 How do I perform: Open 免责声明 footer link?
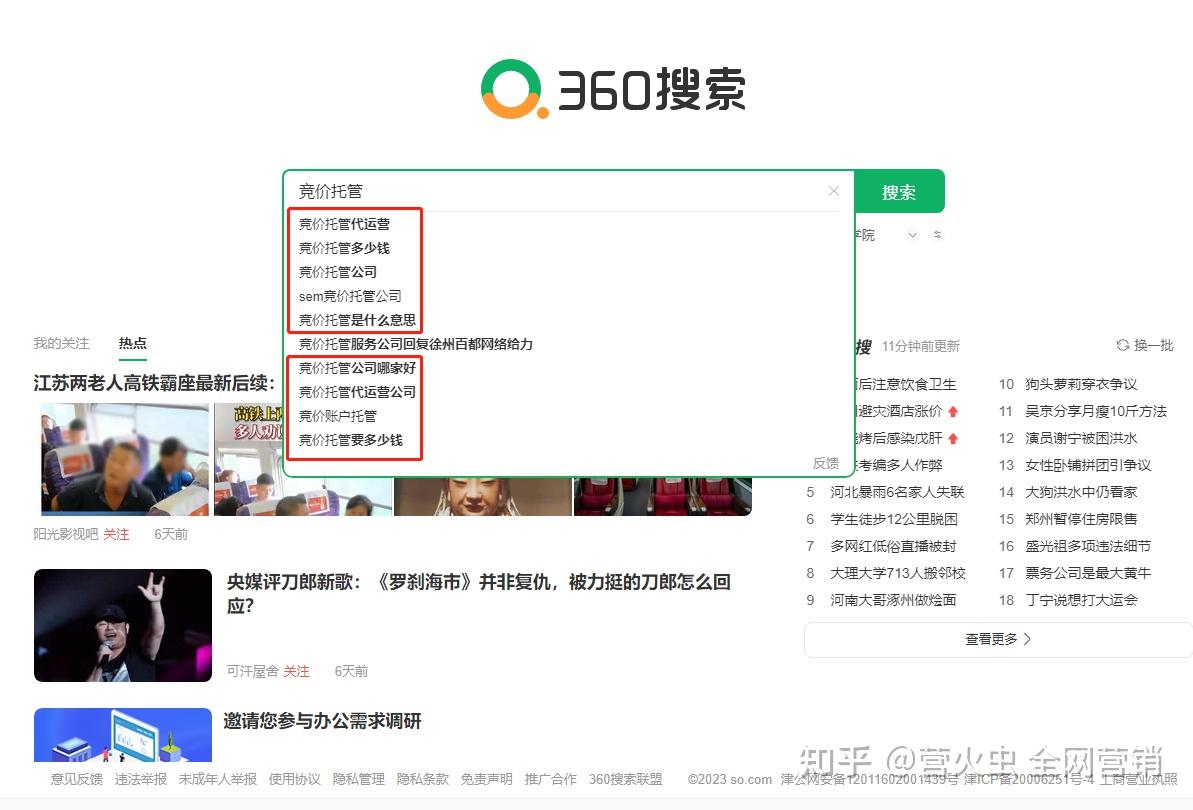pyautogui.click(x=486, y=779)
